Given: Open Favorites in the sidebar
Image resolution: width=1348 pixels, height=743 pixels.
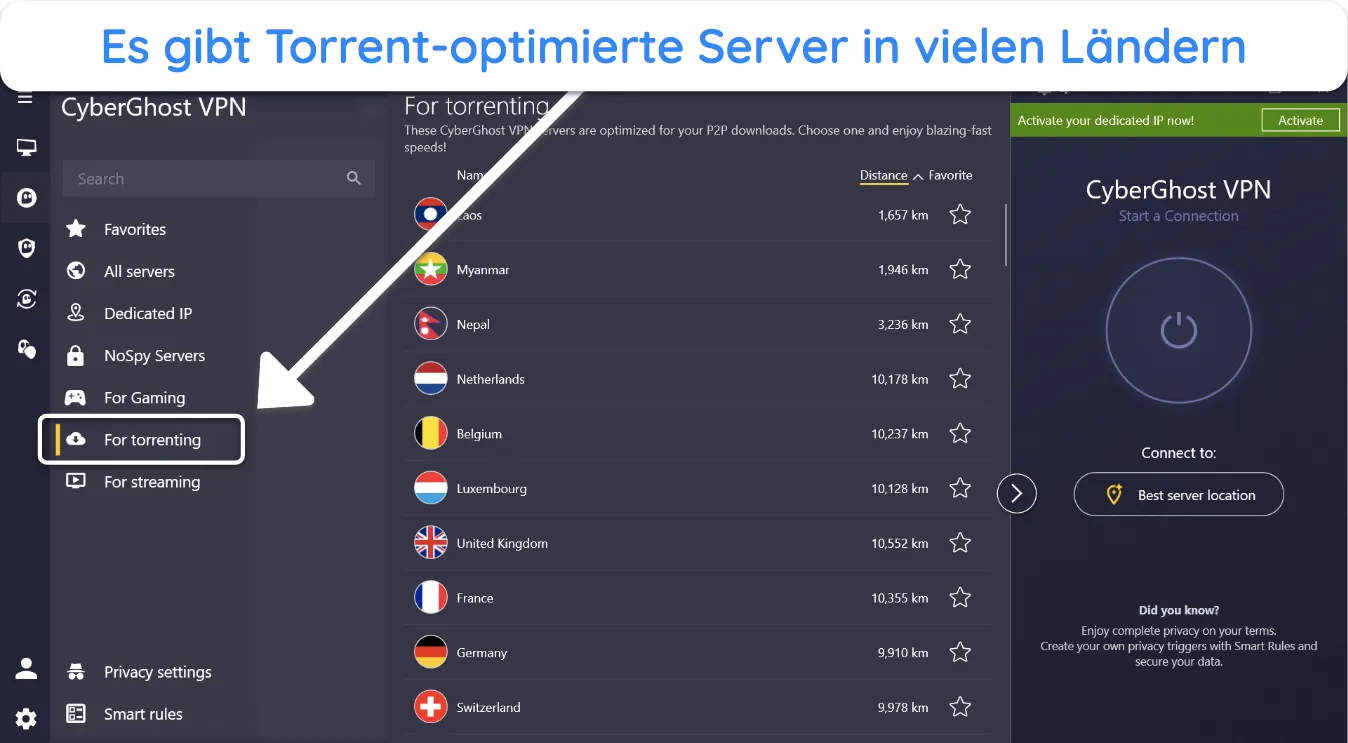Looking at the screenshot, I should (x=135, y=229).
